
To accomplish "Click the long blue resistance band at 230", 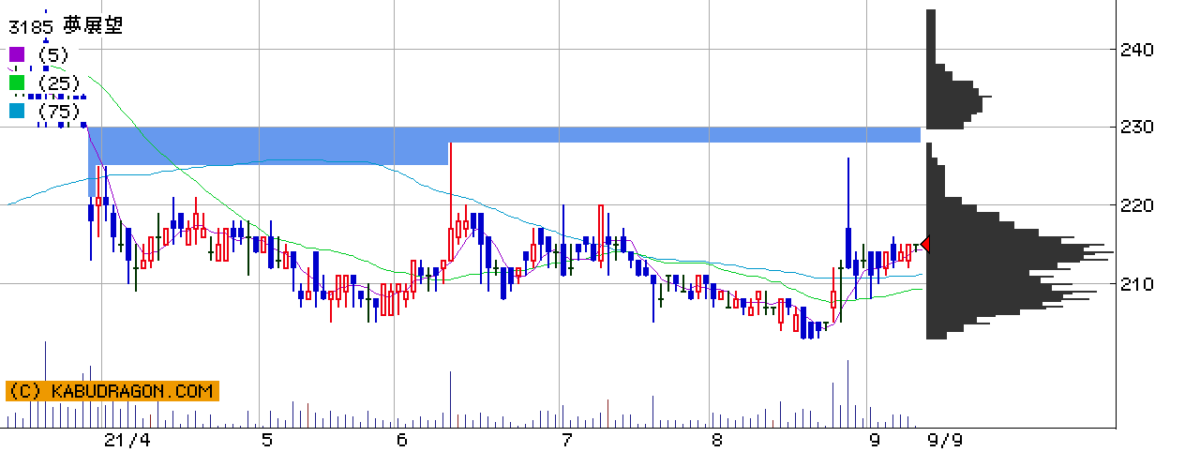I will 505,134.
